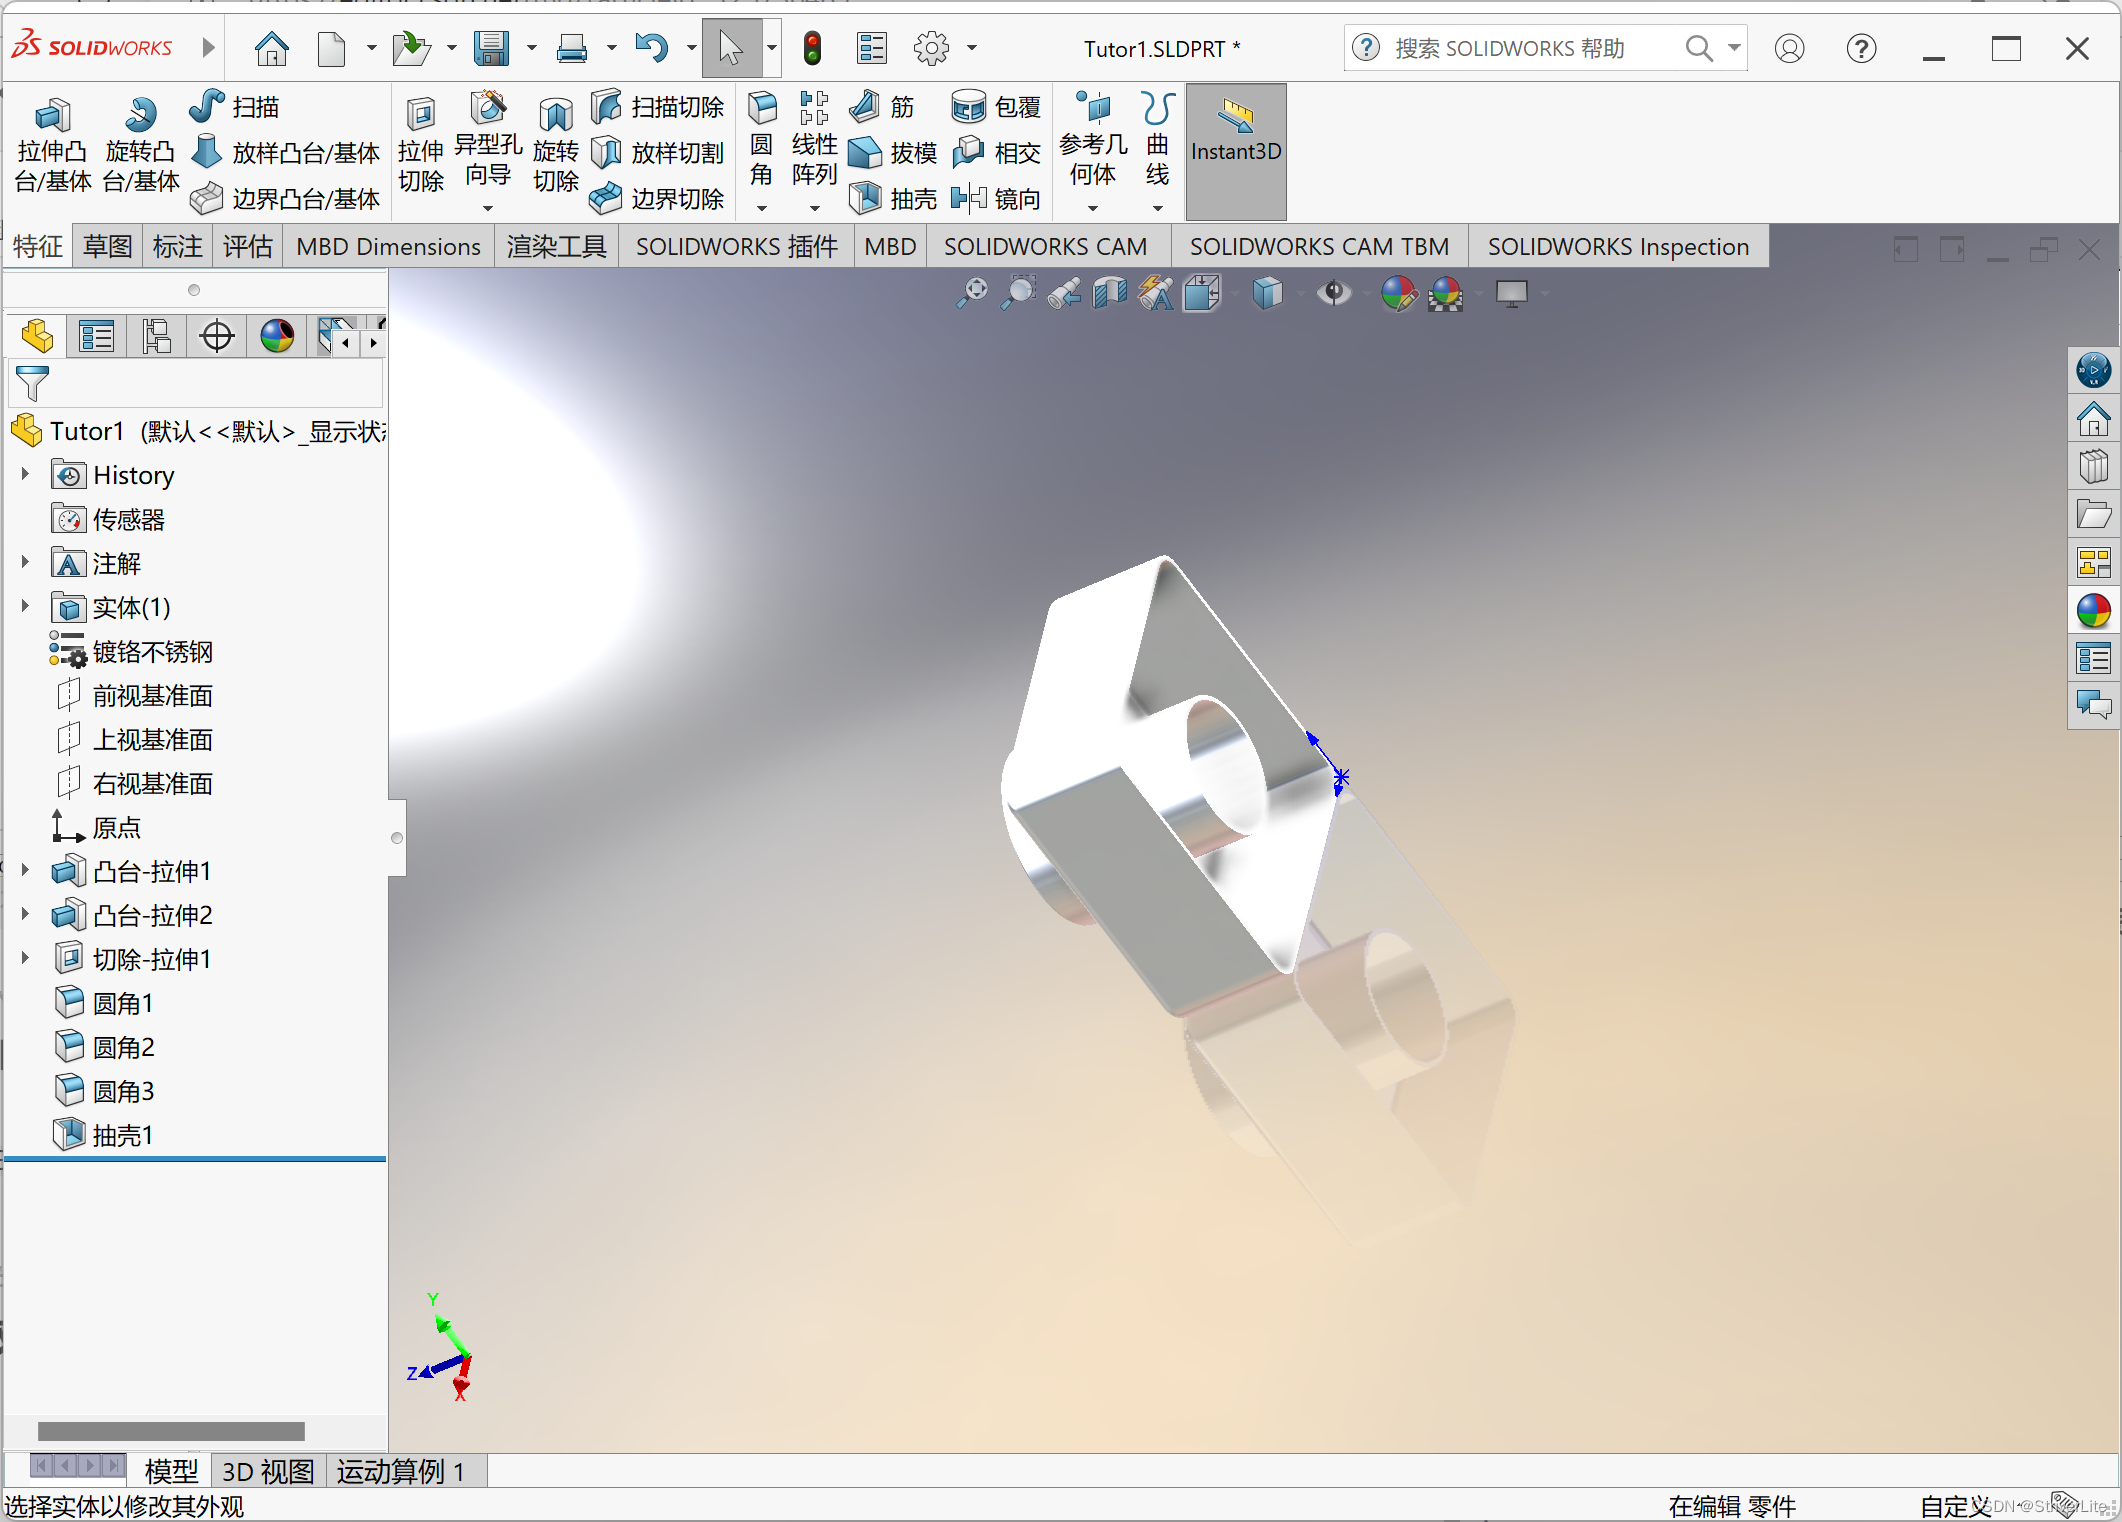The width and height of the screenshot is (2122, 1522).
Task: Expand the History folder in tree
Action: point(25,474)
